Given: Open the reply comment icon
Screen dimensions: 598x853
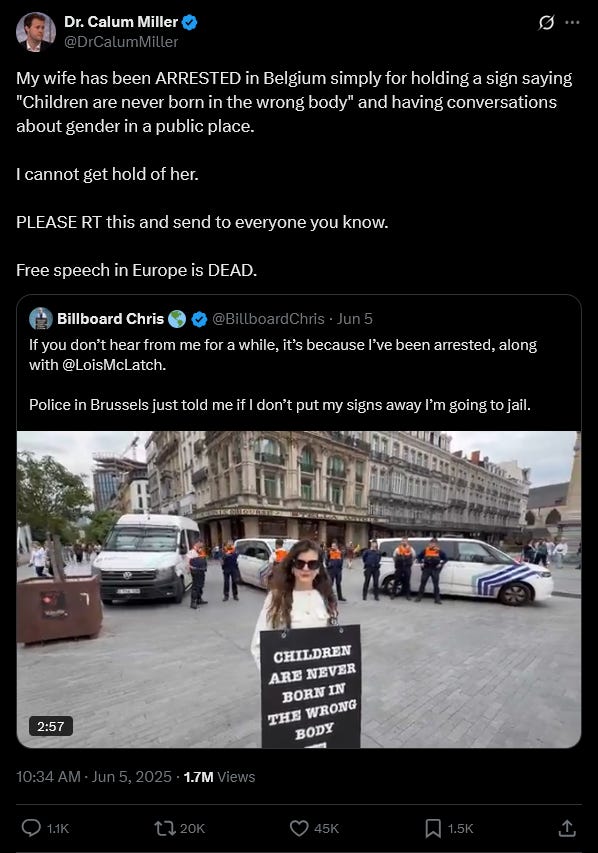Looking at the screenshot, I should click(x=31, y=828).
